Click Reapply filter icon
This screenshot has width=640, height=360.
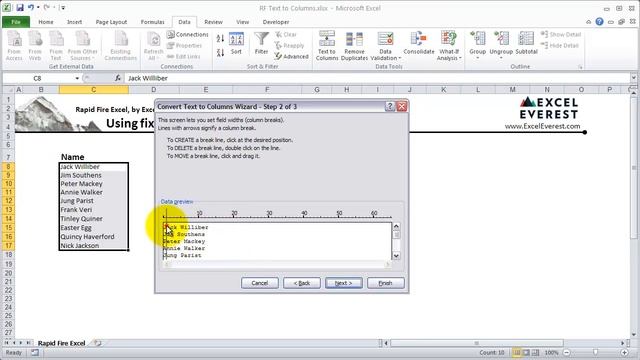pos(289,46)
